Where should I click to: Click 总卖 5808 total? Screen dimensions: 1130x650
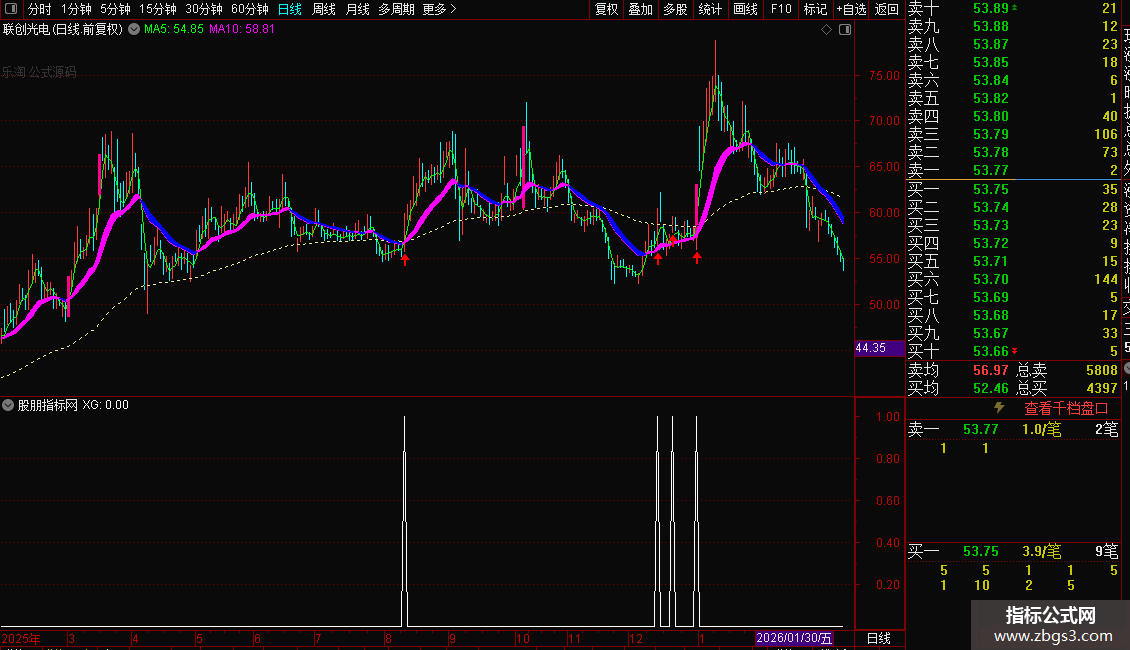tap(1067, 370)
